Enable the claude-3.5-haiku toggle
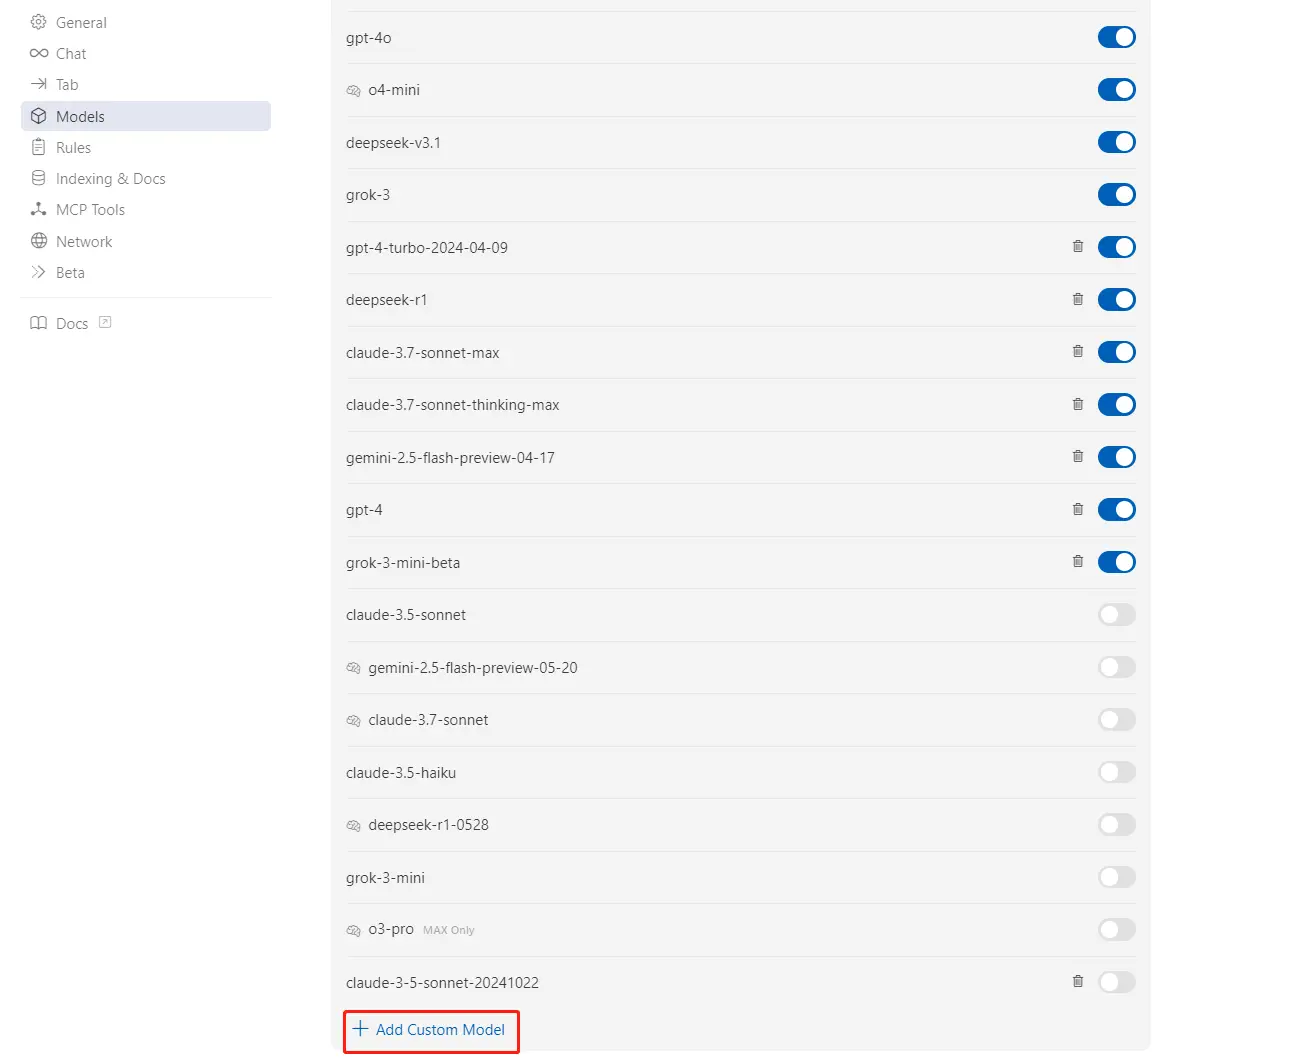This screenshot has height=1059, width=1314. 1117,772
